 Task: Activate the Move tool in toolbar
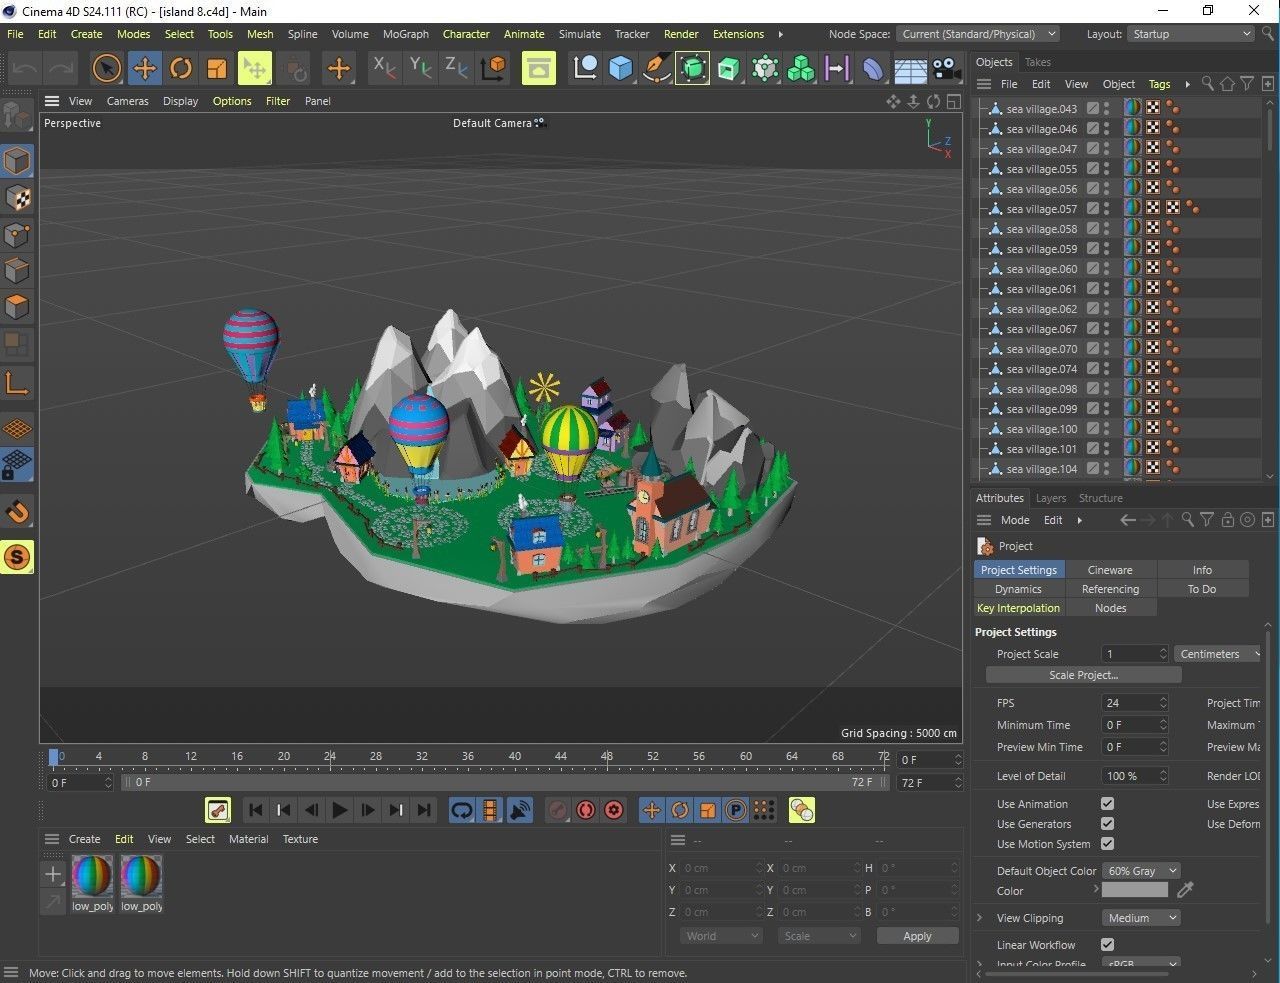pyautogui.click(x=144, y=68)
